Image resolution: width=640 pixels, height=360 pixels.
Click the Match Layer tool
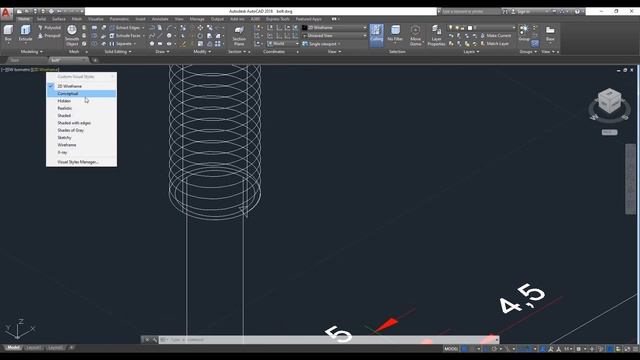coord(494,44)
